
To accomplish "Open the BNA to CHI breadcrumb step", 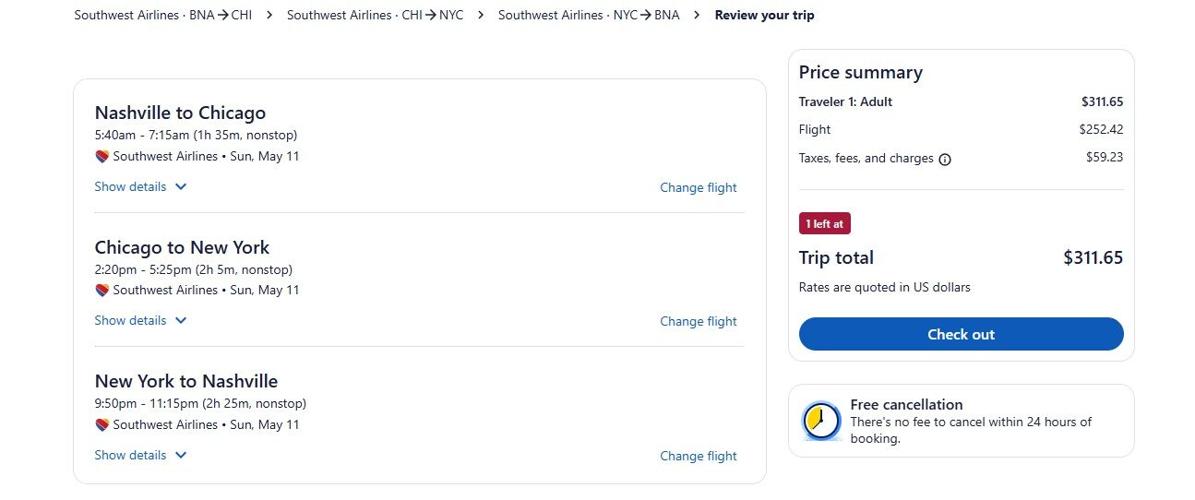I will click(163, 15).
